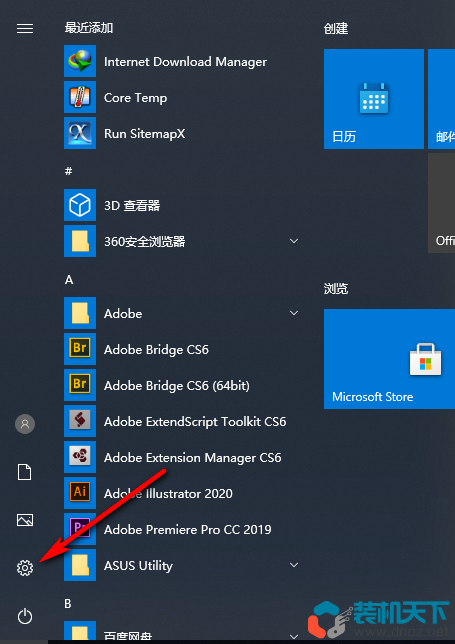Open the user account icon
455x644 pixels.
[25, 423]
